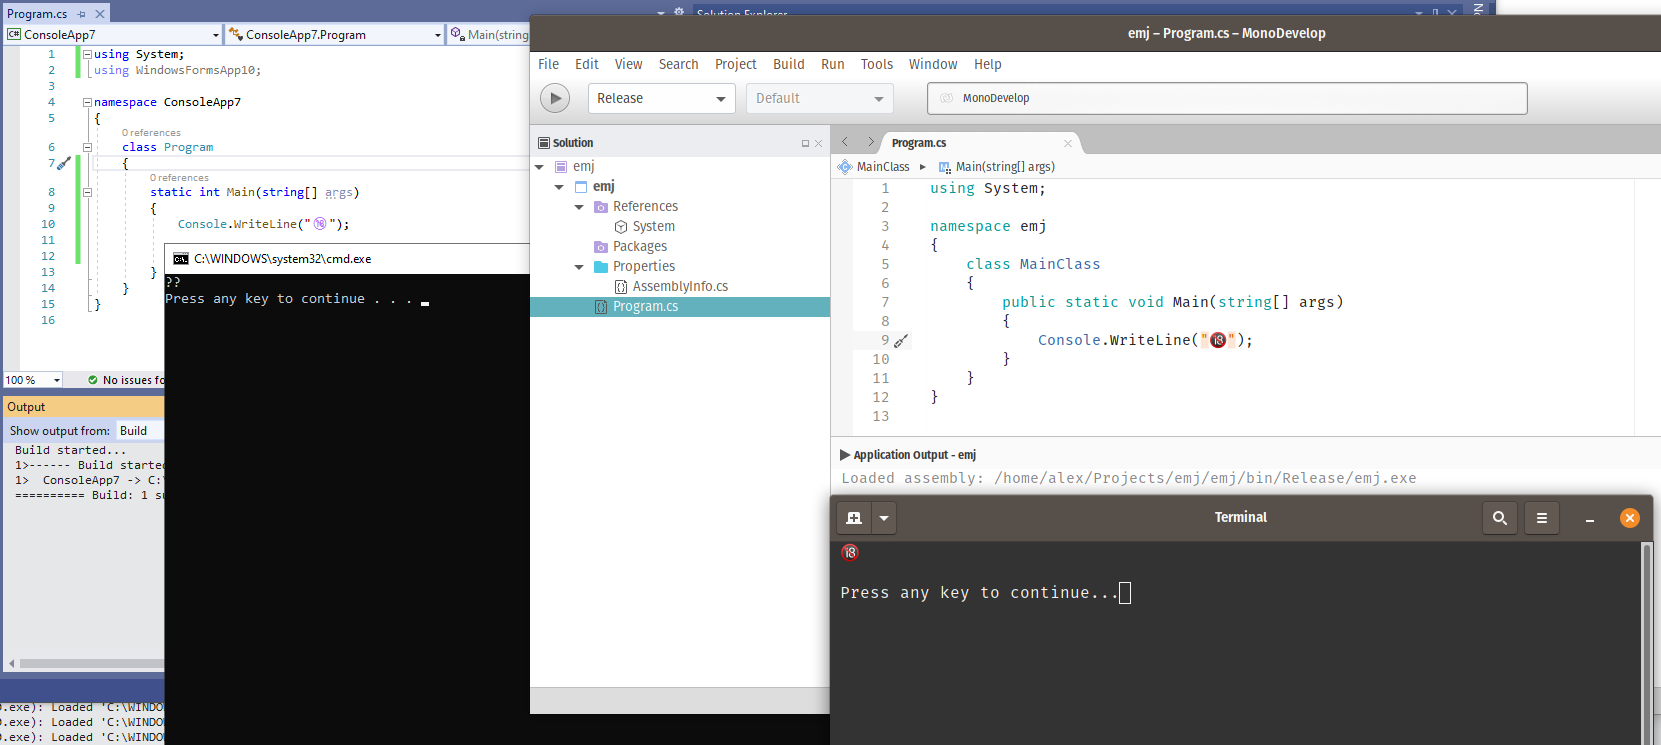
Task: Open the Terminal hamburger menu
Action: click(1542, 518)
